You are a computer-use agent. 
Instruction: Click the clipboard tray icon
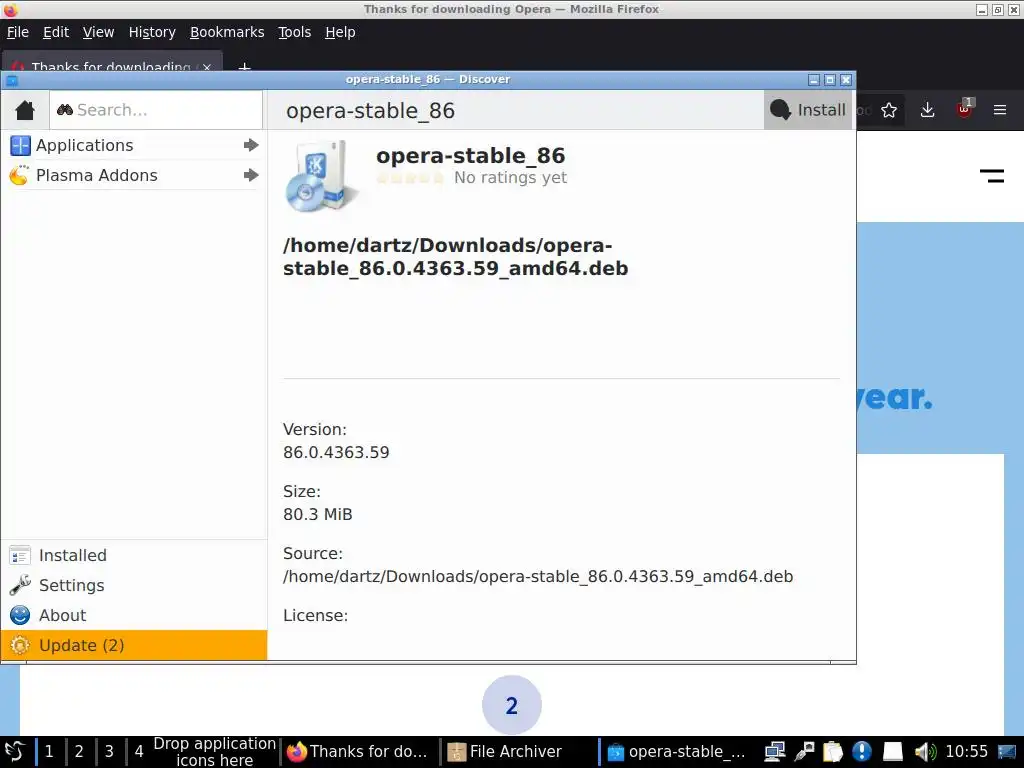pos(833,752)
